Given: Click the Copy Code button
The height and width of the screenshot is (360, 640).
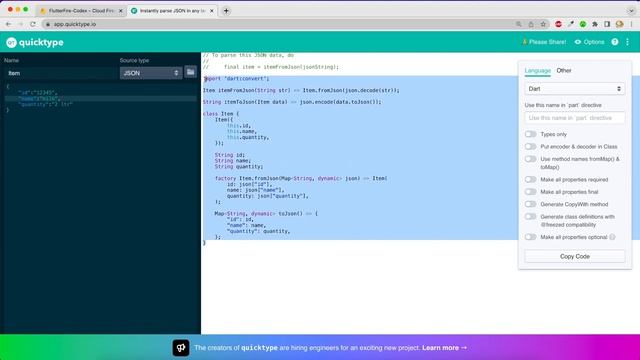Looking at the screenshot, I should click(x=575, y=256).
